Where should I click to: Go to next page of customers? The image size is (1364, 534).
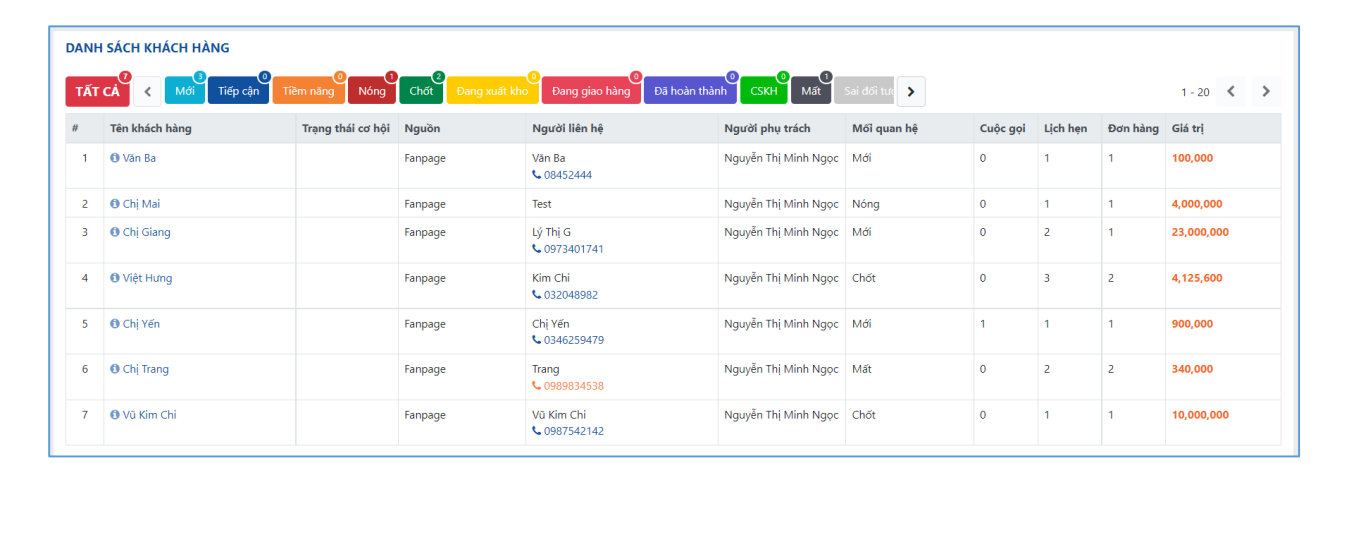[1266, 92]
